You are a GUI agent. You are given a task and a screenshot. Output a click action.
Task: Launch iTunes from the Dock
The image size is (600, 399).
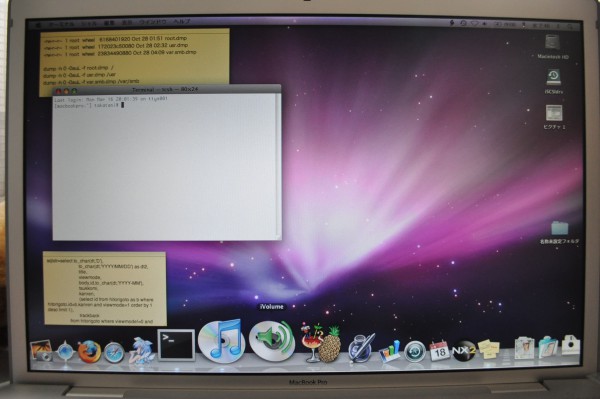click(x=222, y=341)
